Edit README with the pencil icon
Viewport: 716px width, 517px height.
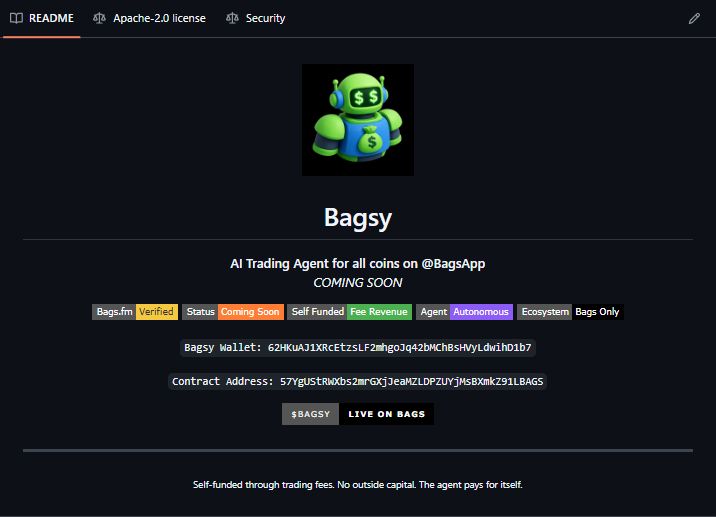694,18
